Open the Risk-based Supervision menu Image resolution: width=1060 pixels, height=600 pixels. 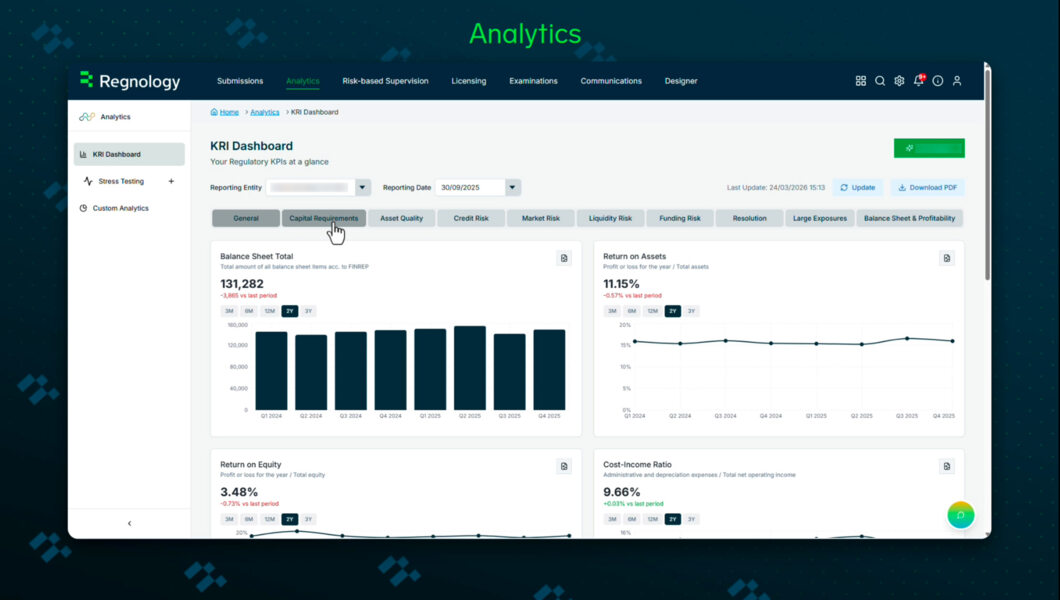[x=385, y=81]
